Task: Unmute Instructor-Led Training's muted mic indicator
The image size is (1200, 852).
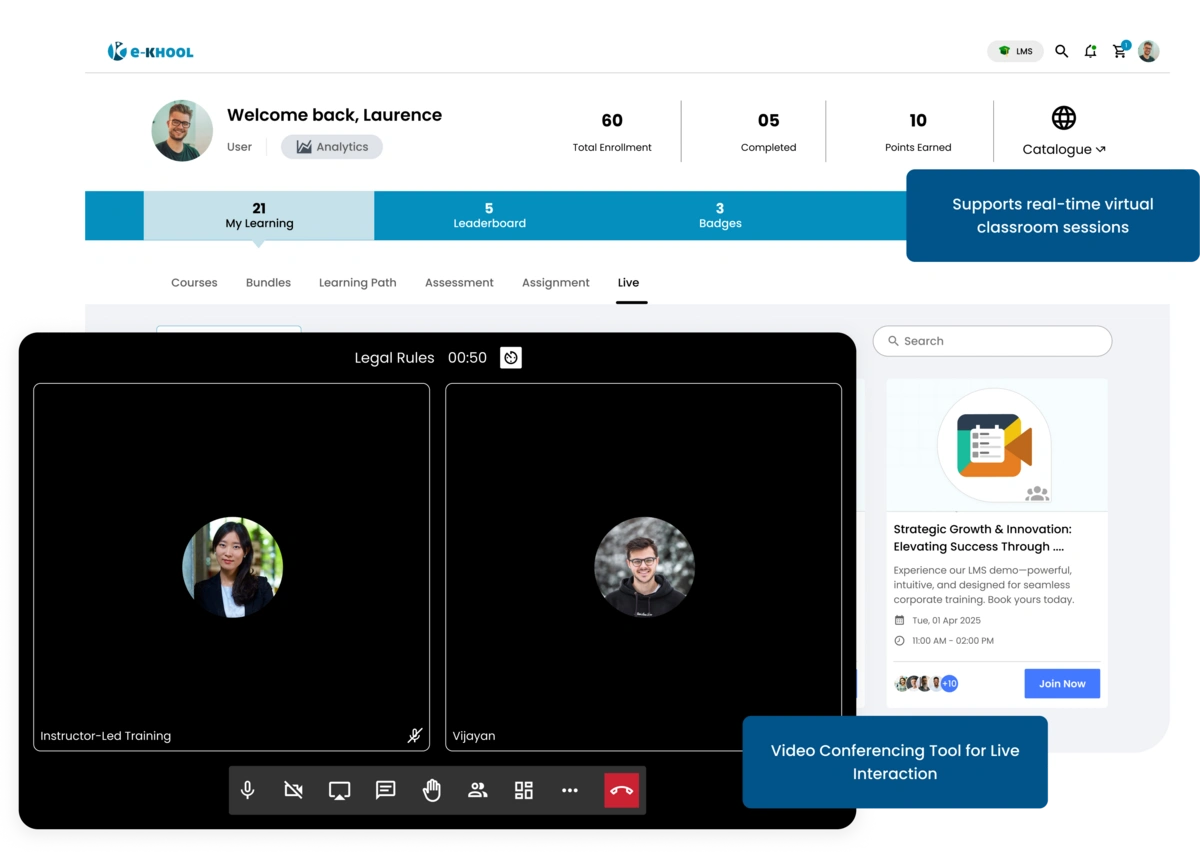Action: [x=414, y=735]
